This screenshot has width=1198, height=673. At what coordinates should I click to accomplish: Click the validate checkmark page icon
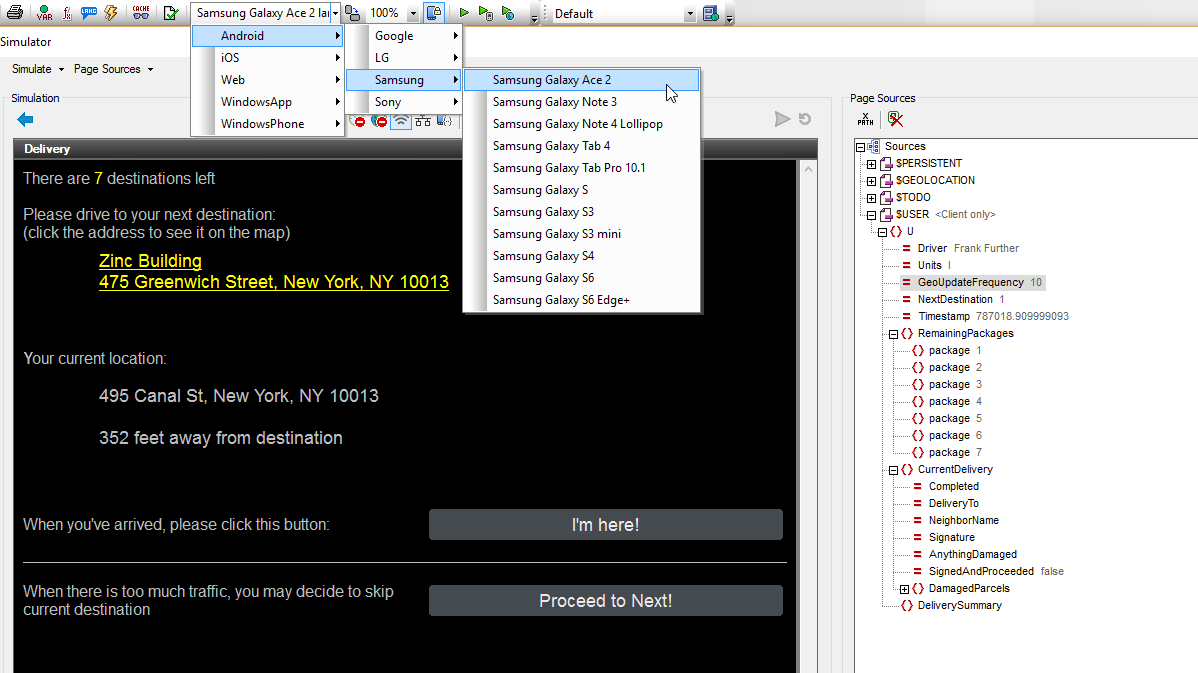click(170, 13)
